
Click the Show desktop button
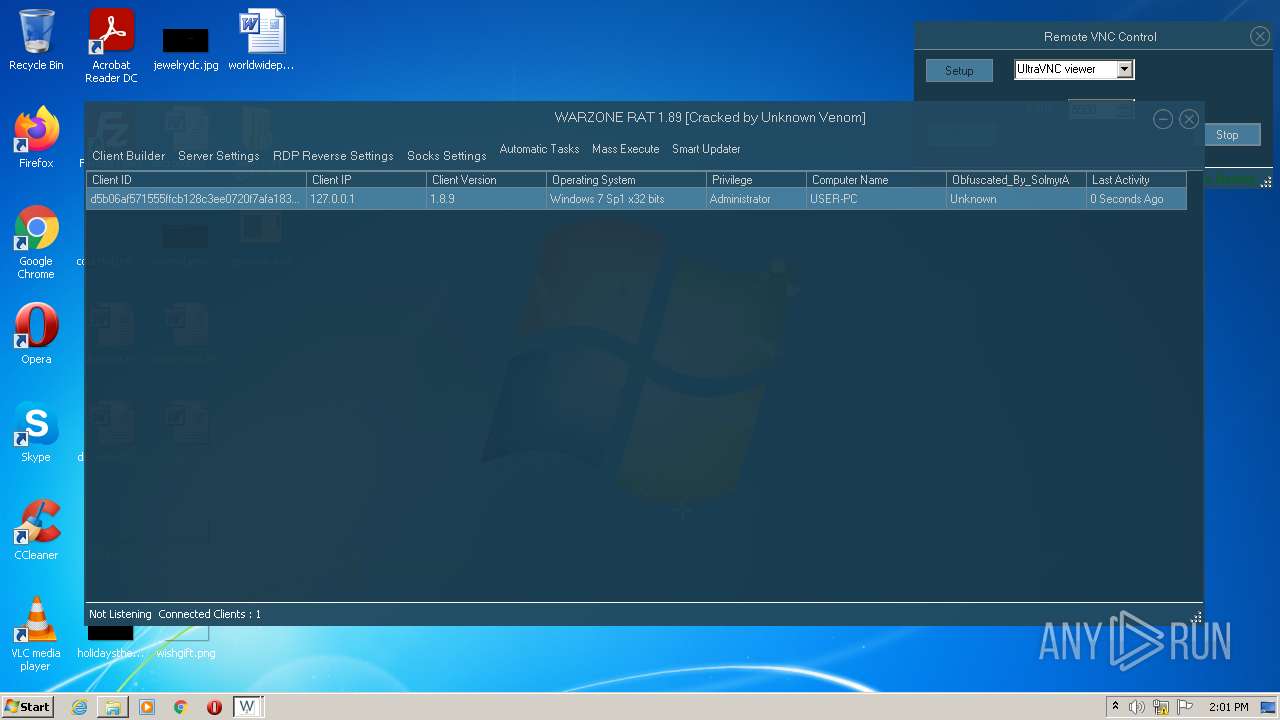click(1270, 707)
